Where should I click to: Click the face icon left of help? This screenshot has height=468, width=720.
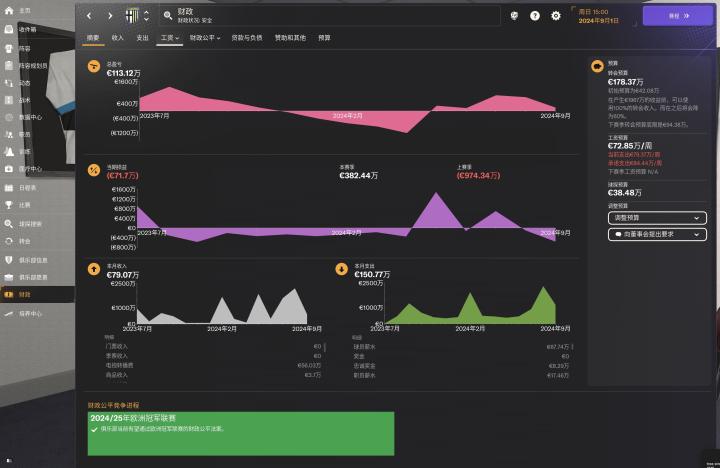tap(514, 16)
